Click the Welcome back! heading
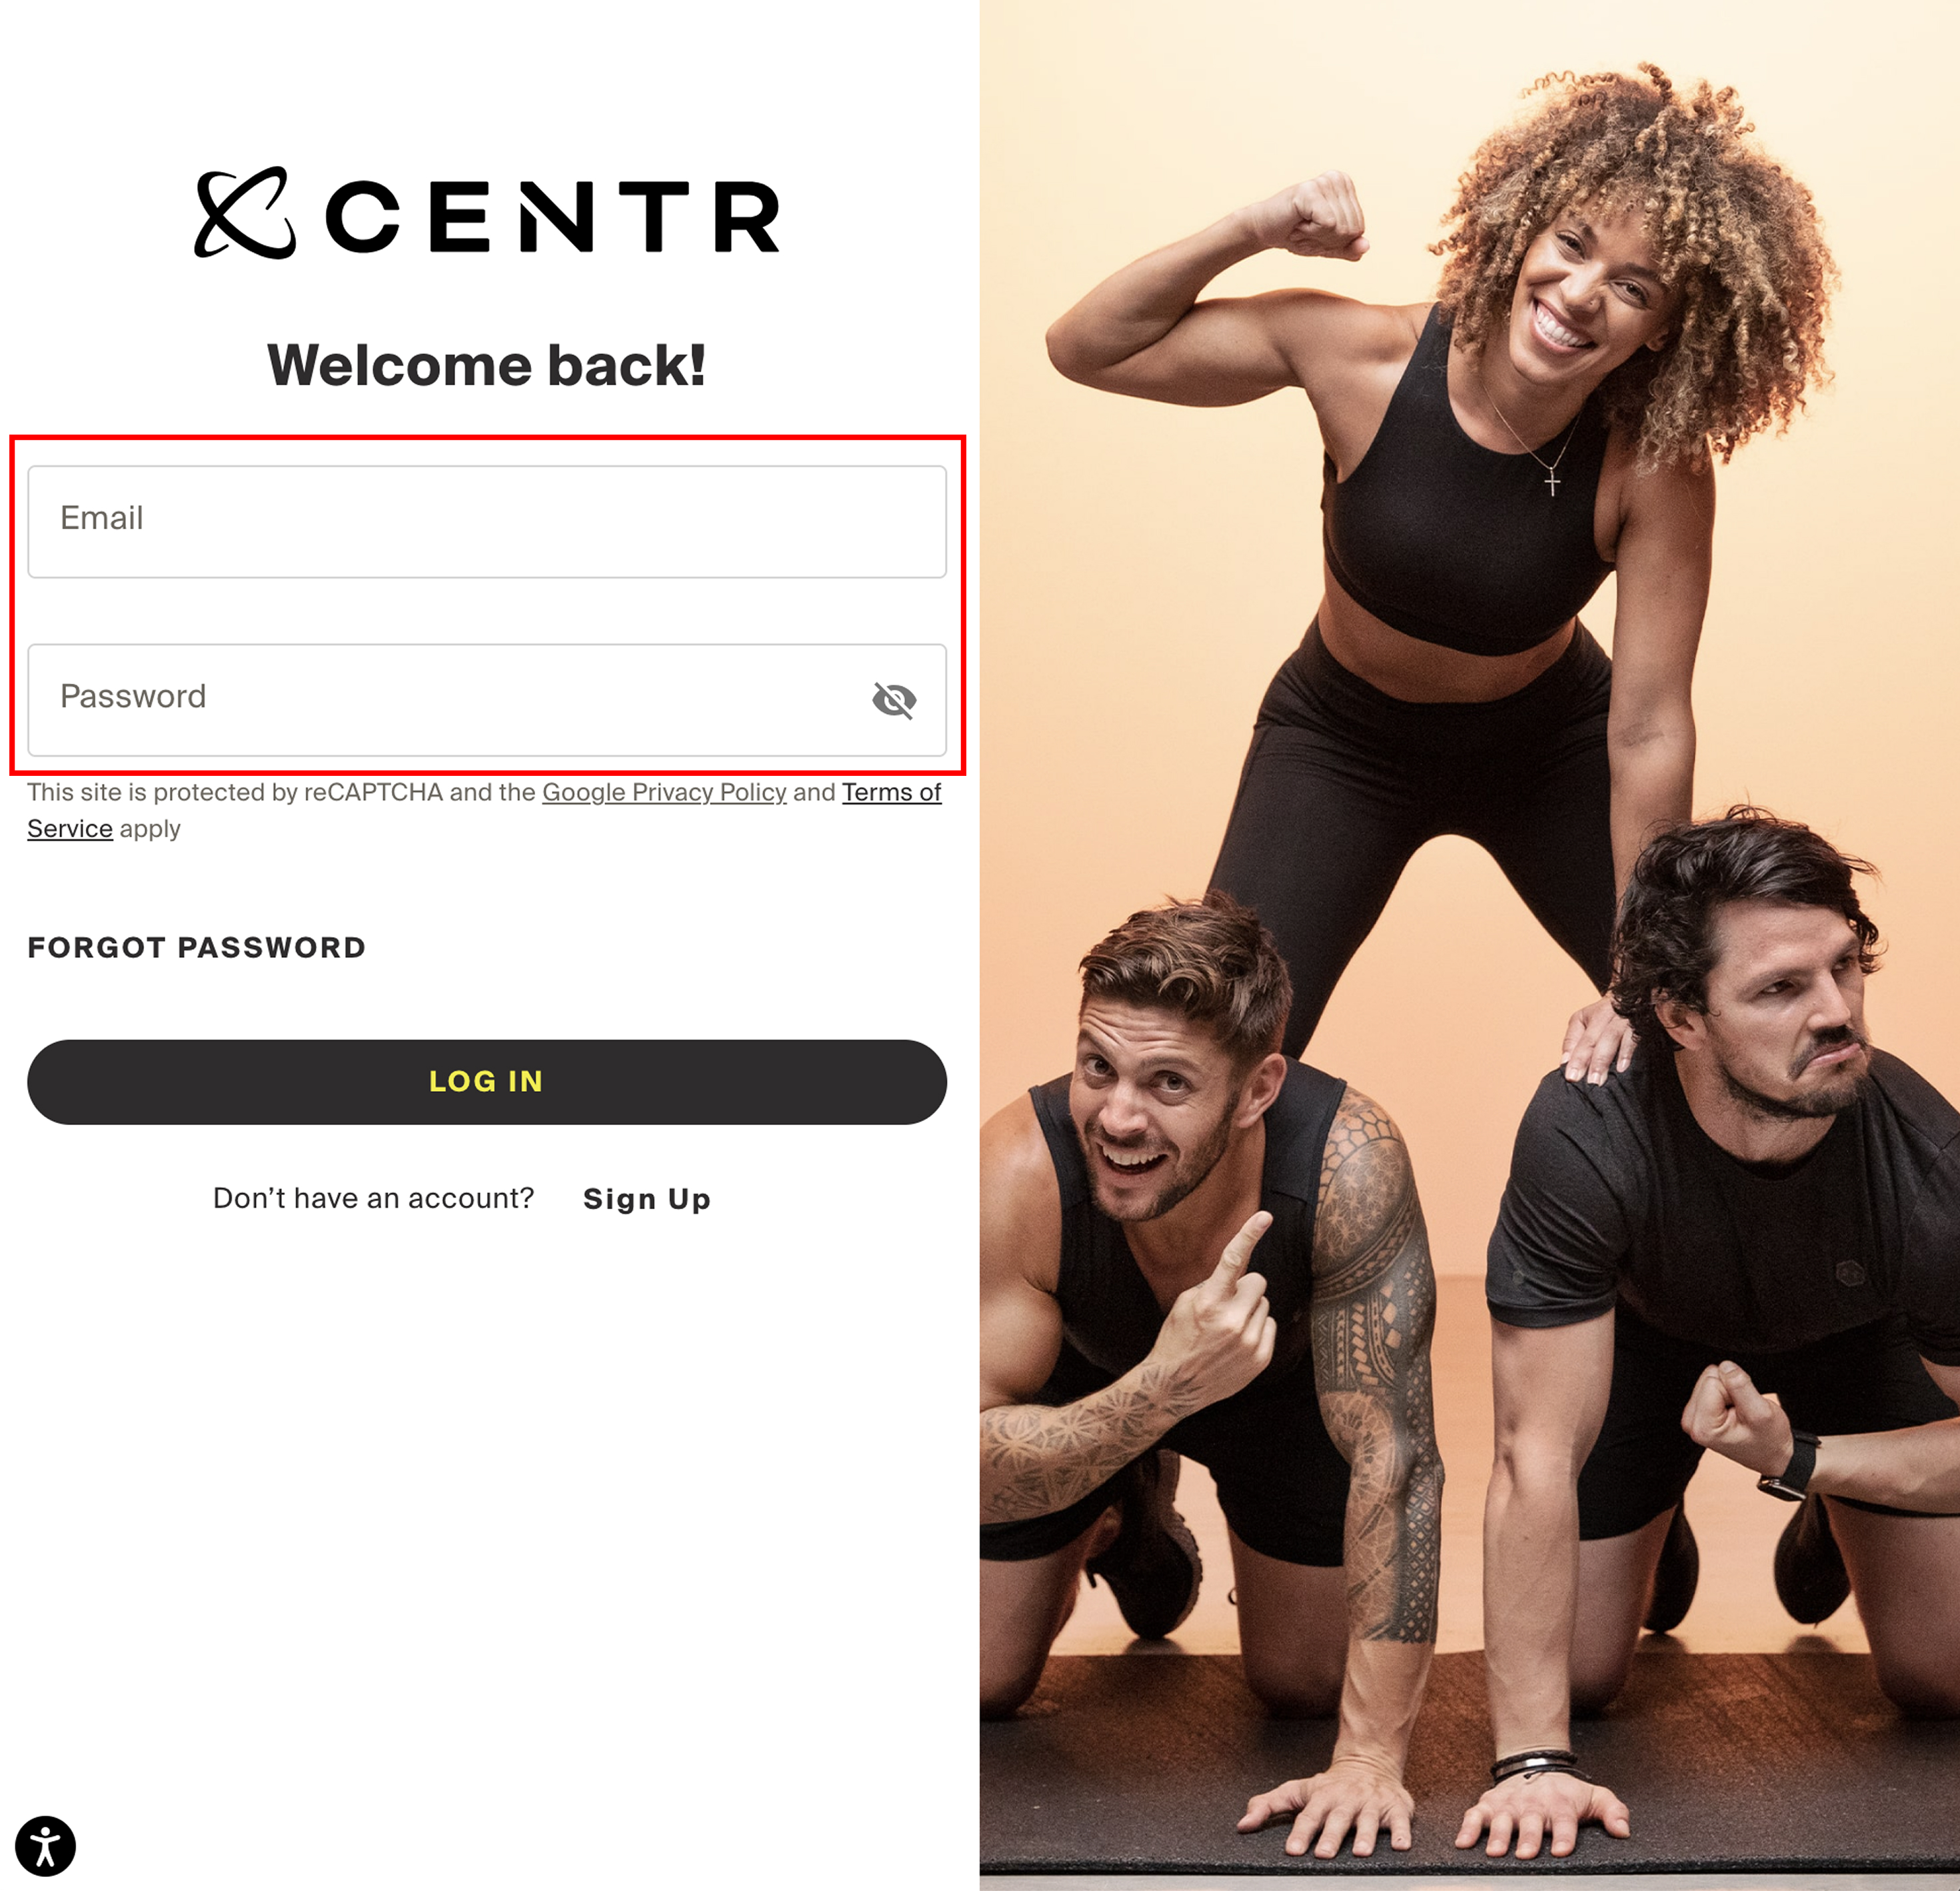The height and width of the screenshot is (1891, 1960). [487, 364]
